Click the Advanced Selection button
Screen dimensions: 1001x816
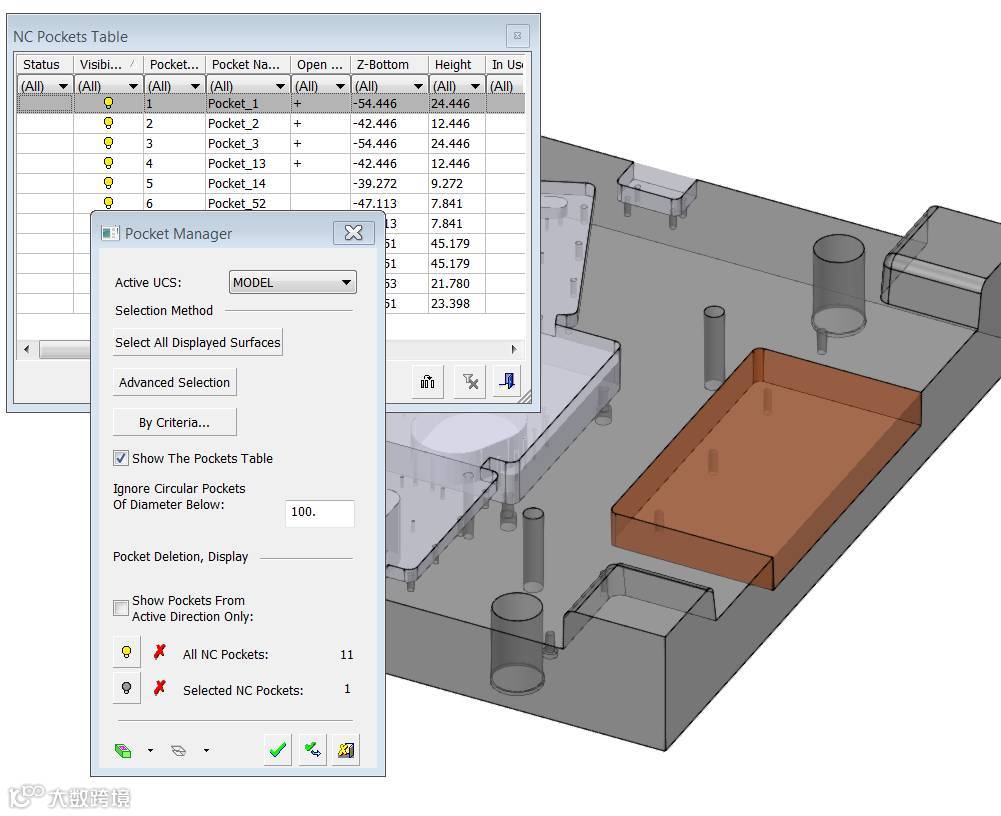(x=174, y=382)
